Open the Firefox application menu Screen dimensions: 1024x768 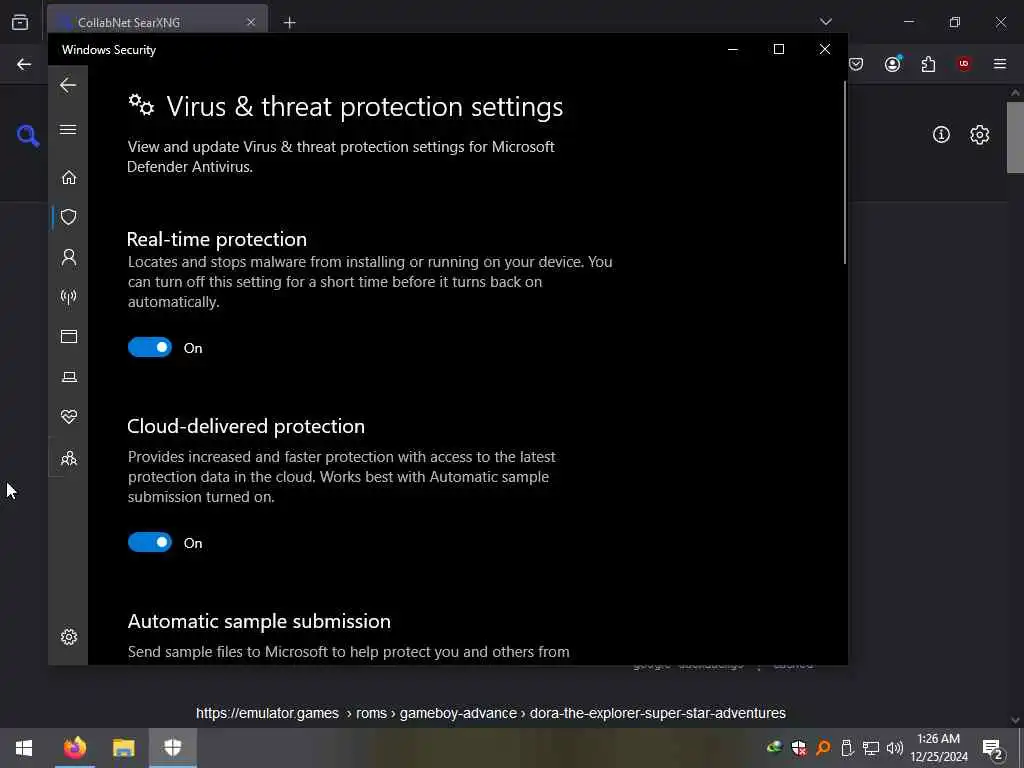pyautogui.click(x=1000, y=64)
